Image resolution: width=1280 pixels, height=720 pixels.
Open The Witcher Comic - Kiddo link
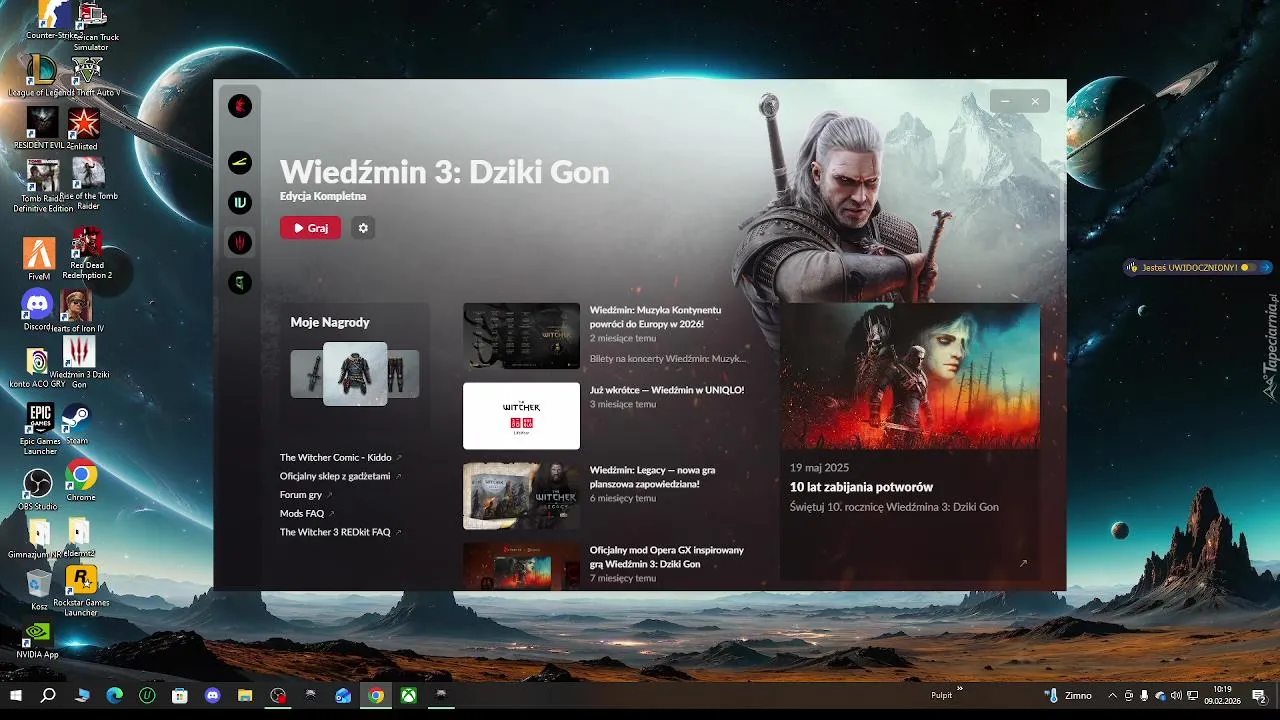tap(340, 457)
